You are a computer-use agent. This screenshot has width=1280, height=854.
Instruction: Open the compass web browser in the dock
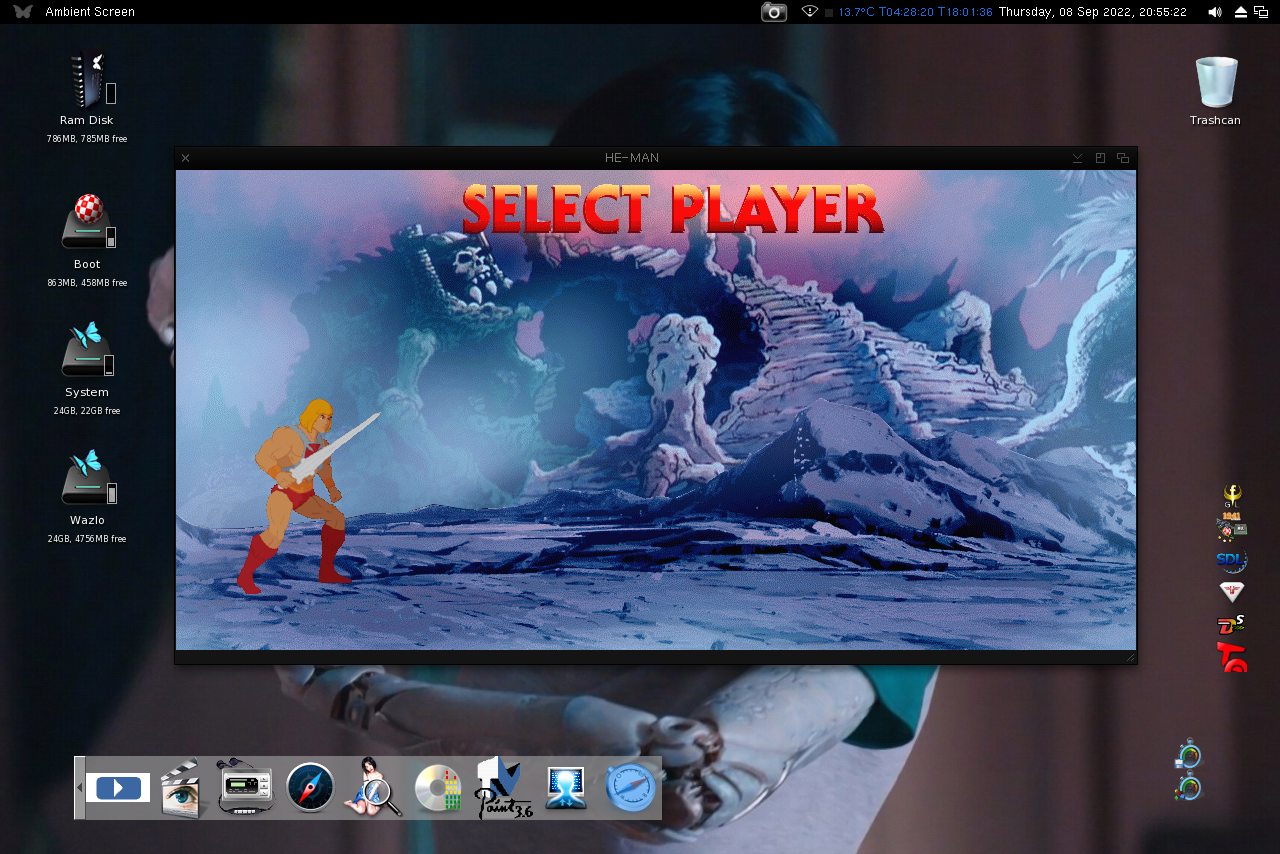310,787
